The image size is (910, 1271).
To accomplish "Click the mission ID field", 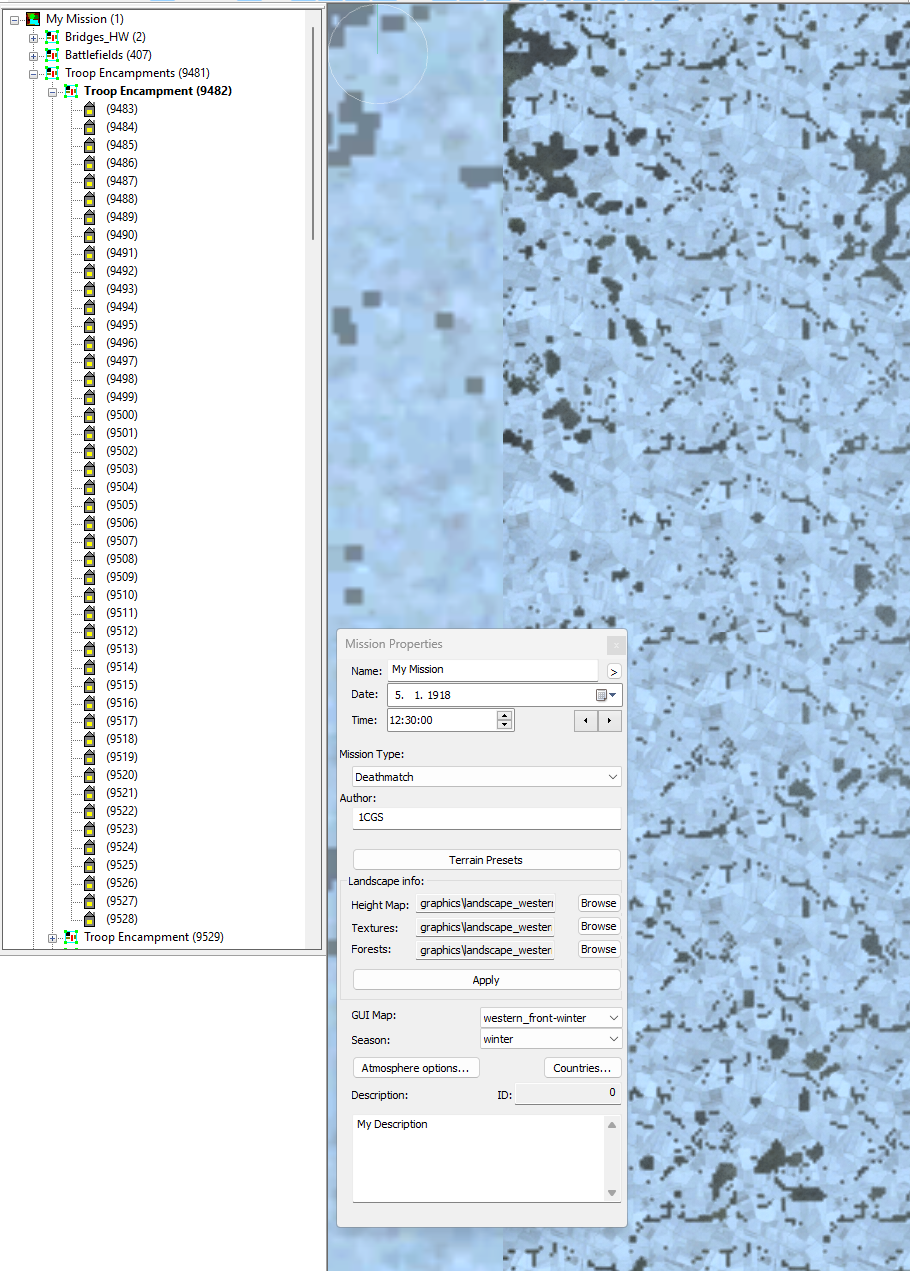I will click(x=568, y=1094).
